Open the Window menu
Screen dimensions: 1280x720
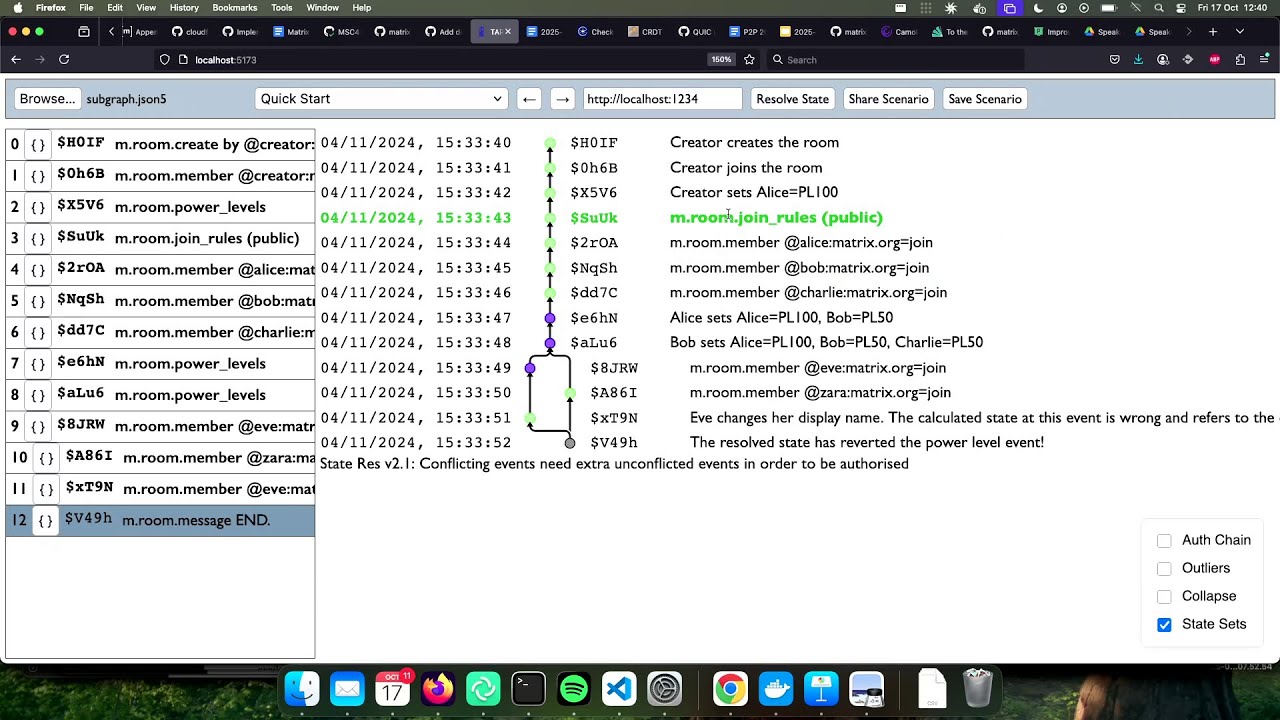pos(322,8)
